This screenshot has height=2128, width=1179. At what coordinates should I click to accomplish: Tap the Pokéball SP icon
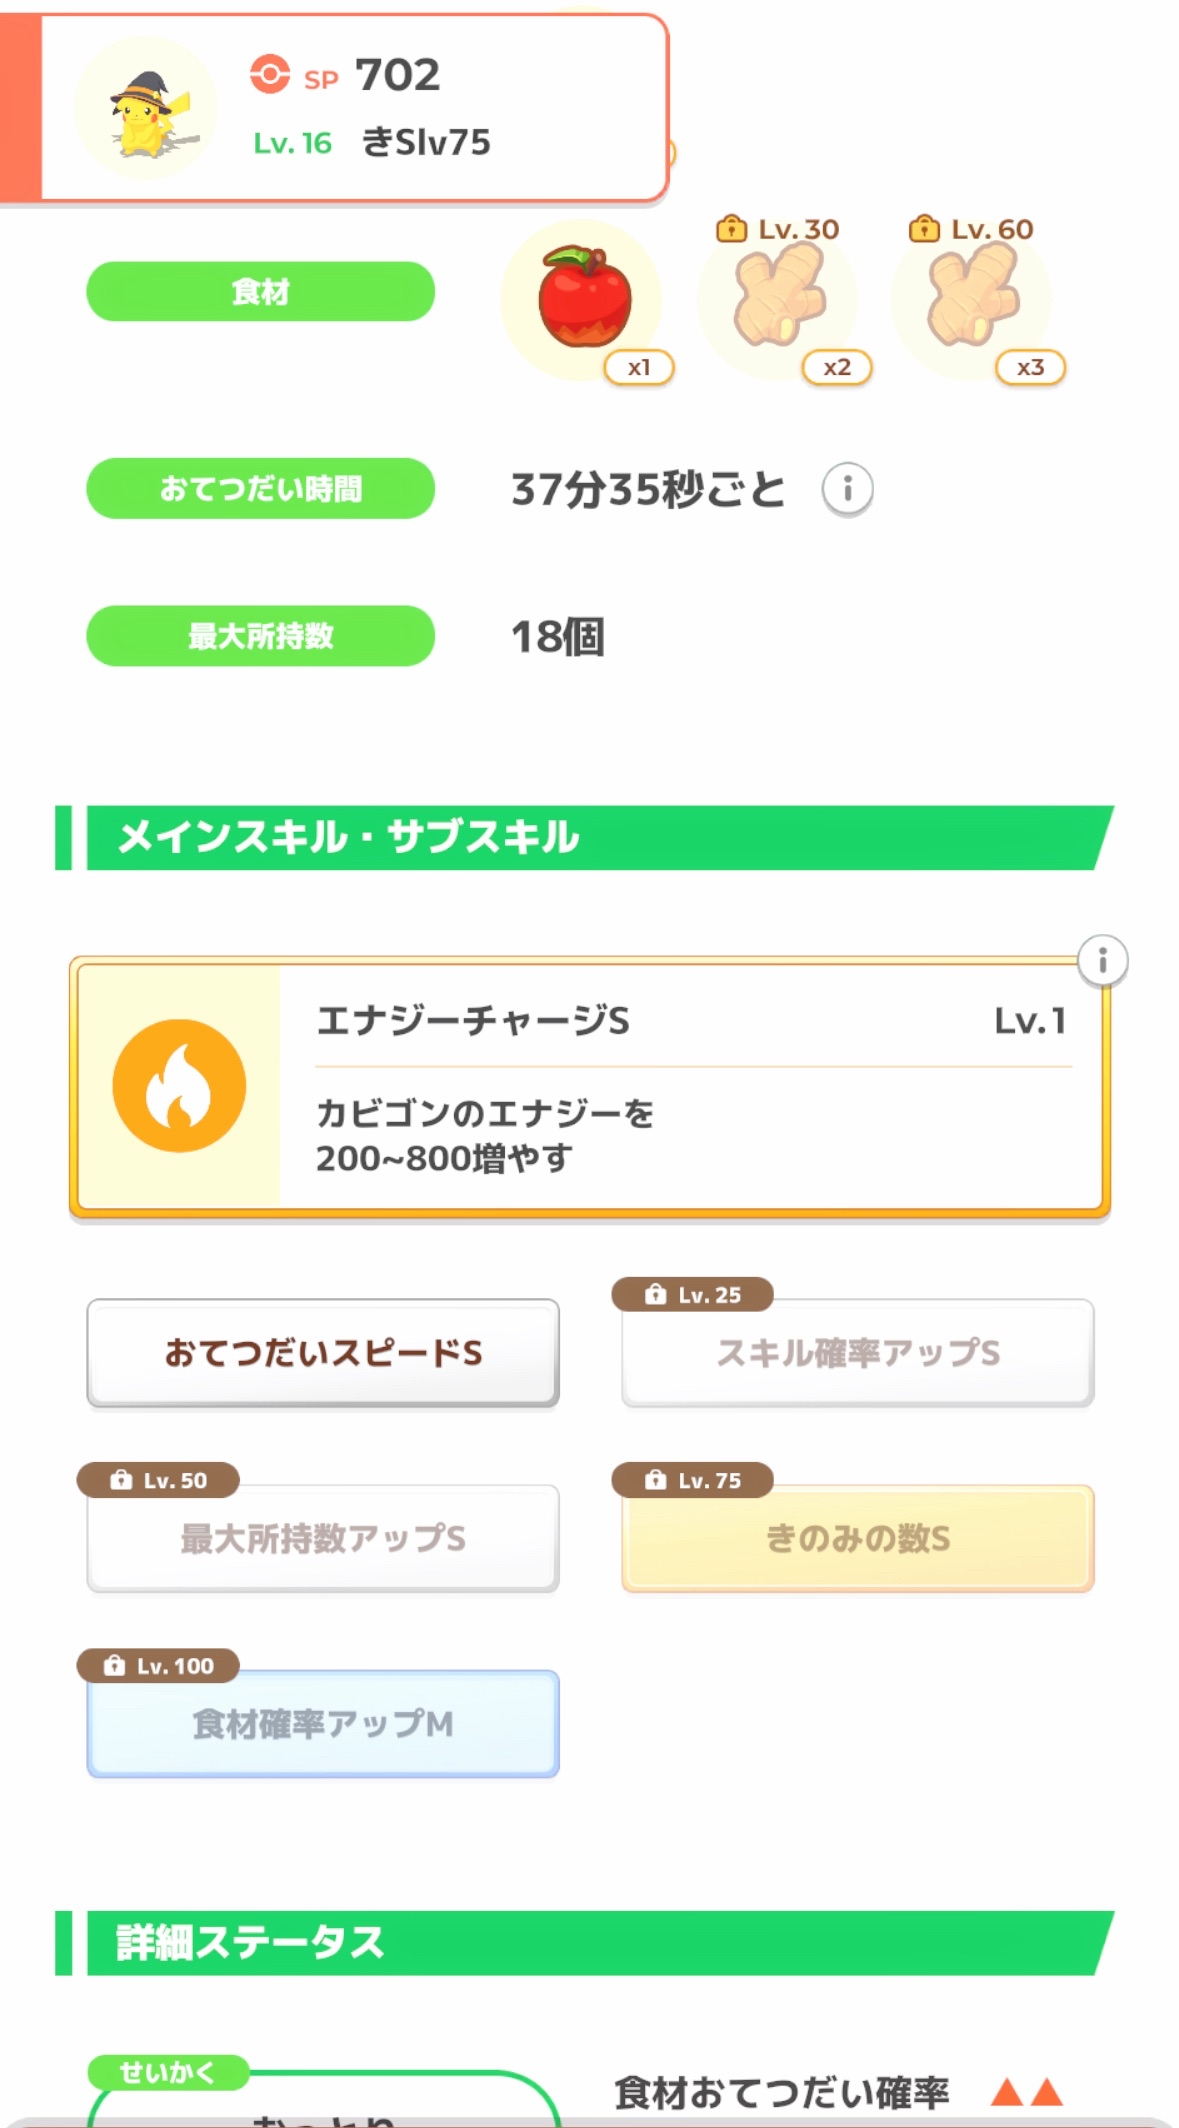click(269, 74)
